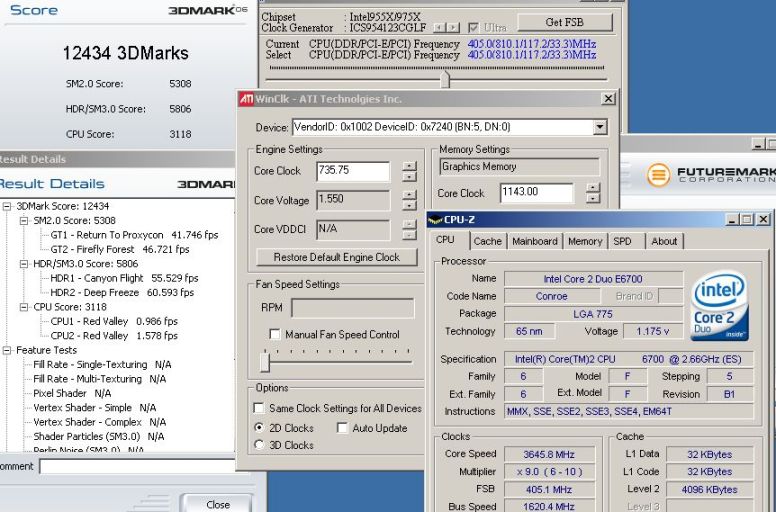Select CPU1 - Red Valley row
Image resolution: width=776 pixels, height=512 pixels.
pyautogui.click(x=114, y=322)
